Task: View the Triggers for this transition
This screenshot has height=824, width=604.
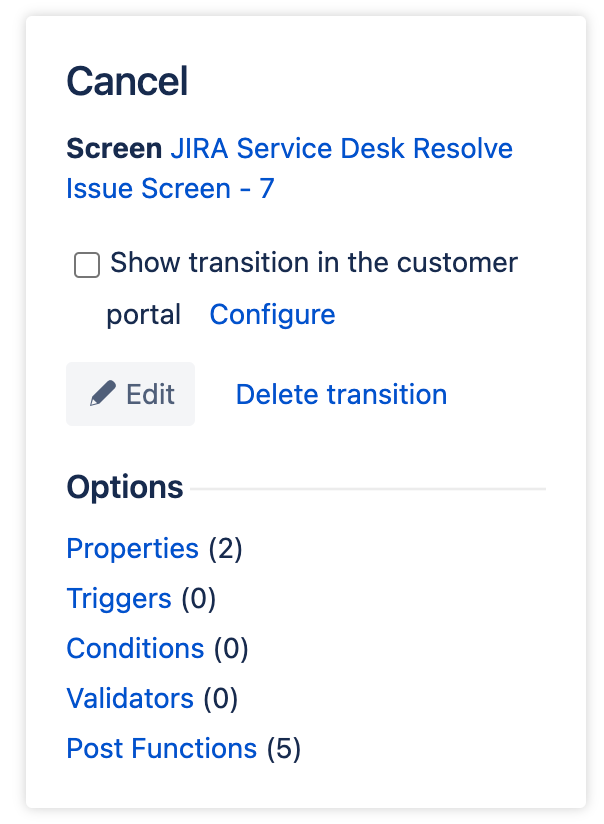Action: pos(119,598)
